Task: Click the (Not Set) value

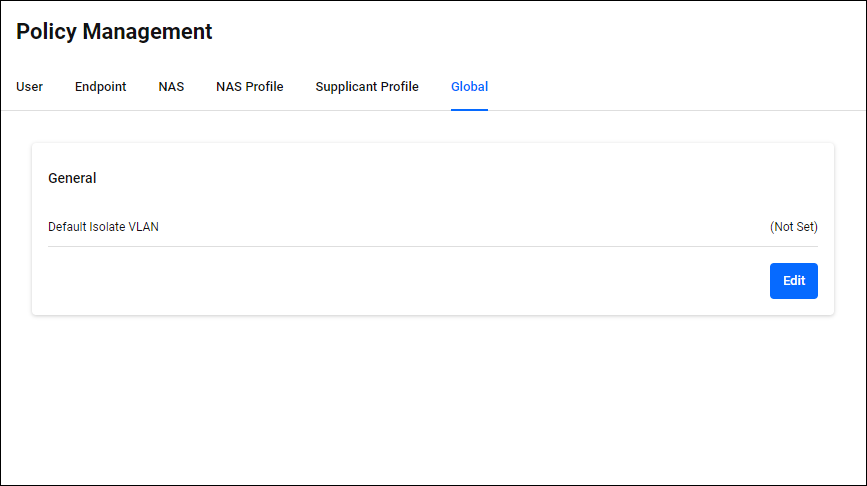Action: pyautogui.click(x=793, y=227)
